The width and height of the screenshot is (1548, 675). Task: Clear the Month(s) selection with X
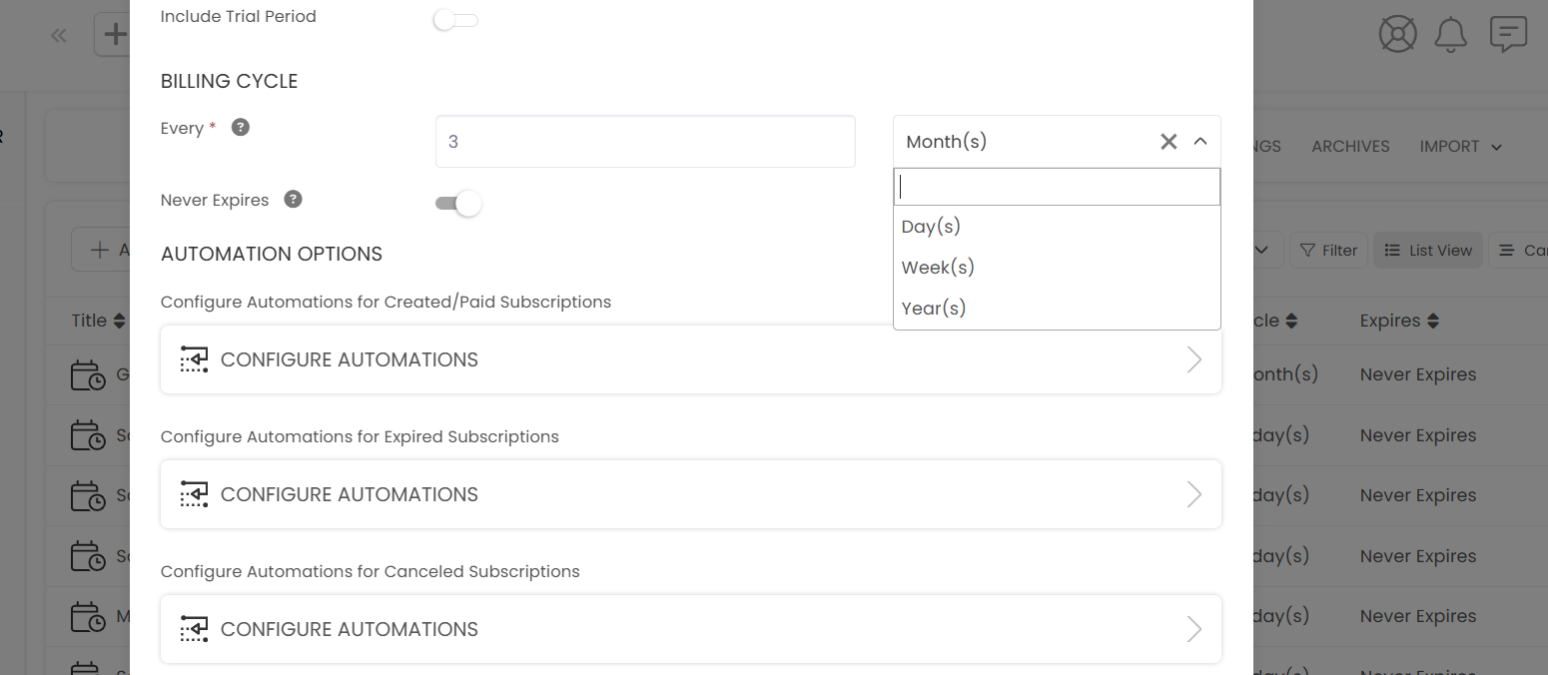1168,142
